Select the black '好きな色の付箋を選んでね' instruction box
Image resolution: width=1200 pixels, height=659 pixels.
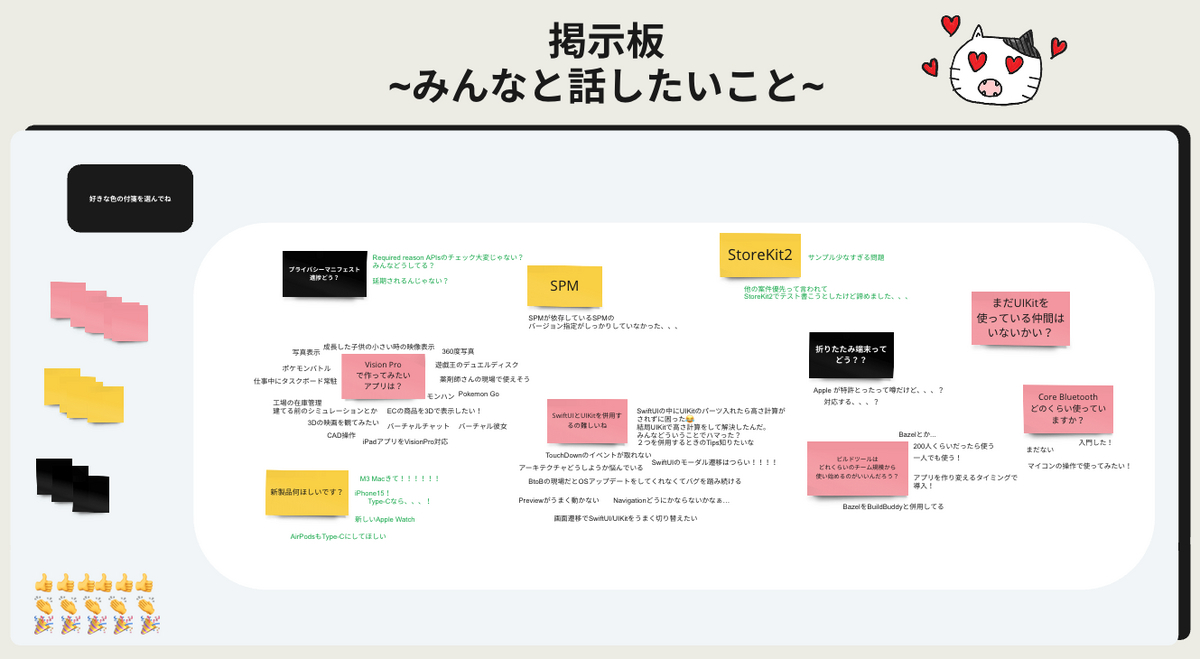[130, 200]
